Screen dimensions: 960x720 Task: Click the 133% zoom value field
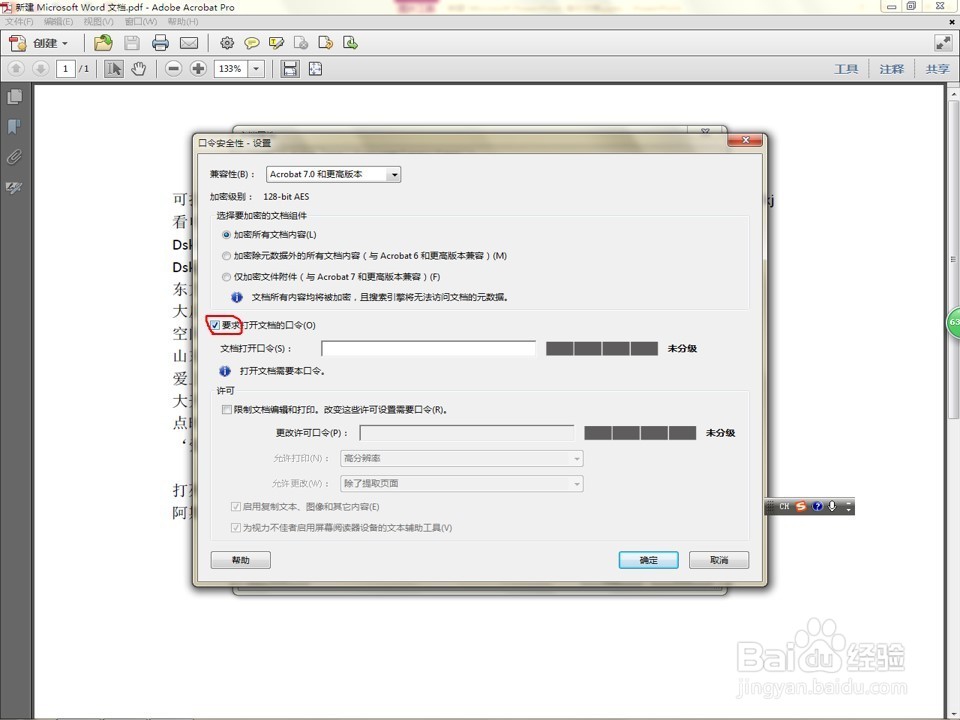231,69
